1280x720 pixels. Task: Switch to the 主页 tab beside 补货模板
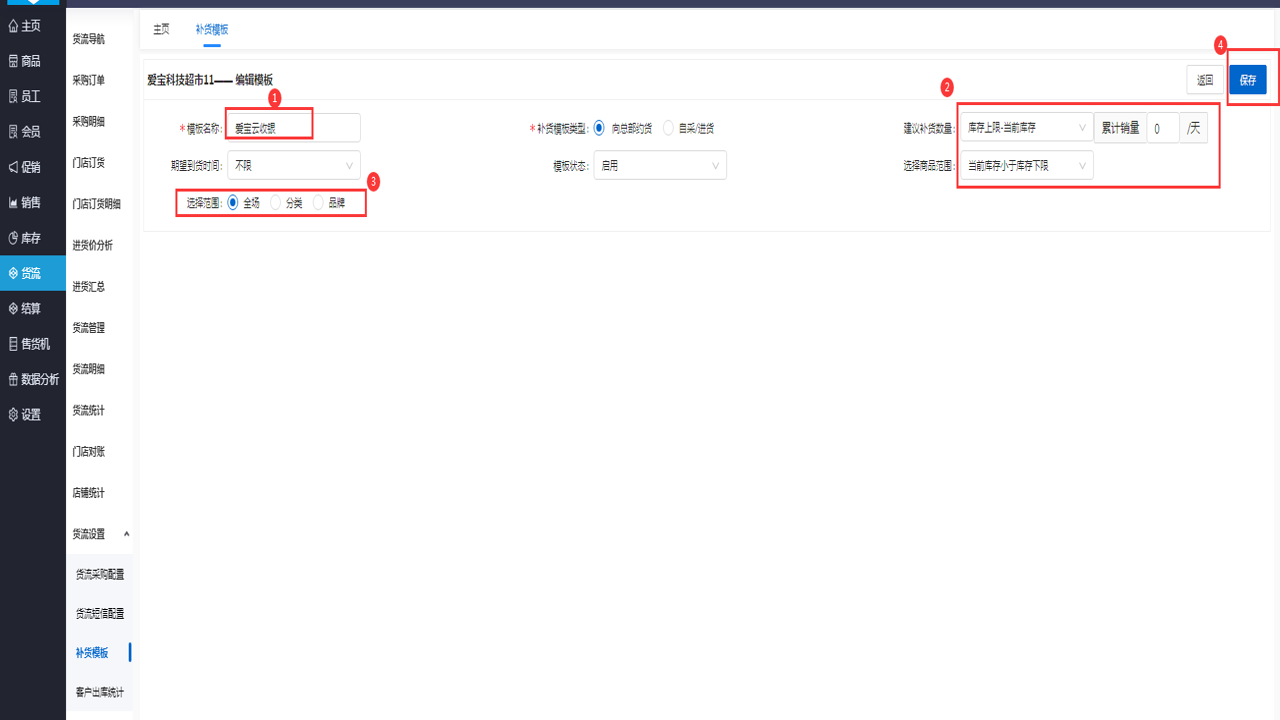(x=161, y=29)
